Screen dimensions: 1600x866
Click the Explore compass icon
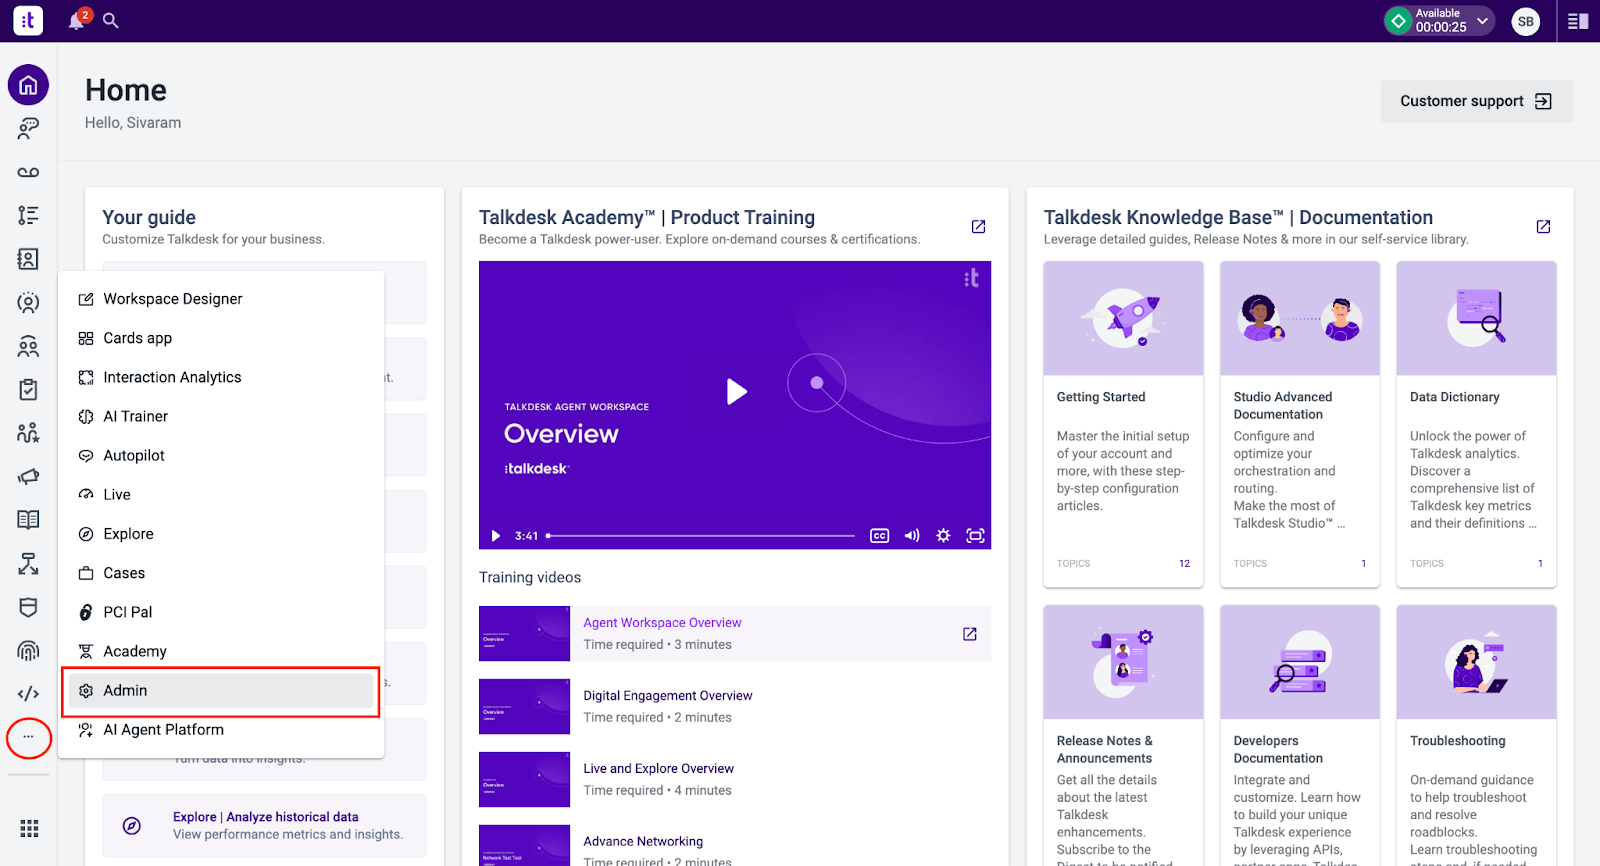(x=131, y=826)
